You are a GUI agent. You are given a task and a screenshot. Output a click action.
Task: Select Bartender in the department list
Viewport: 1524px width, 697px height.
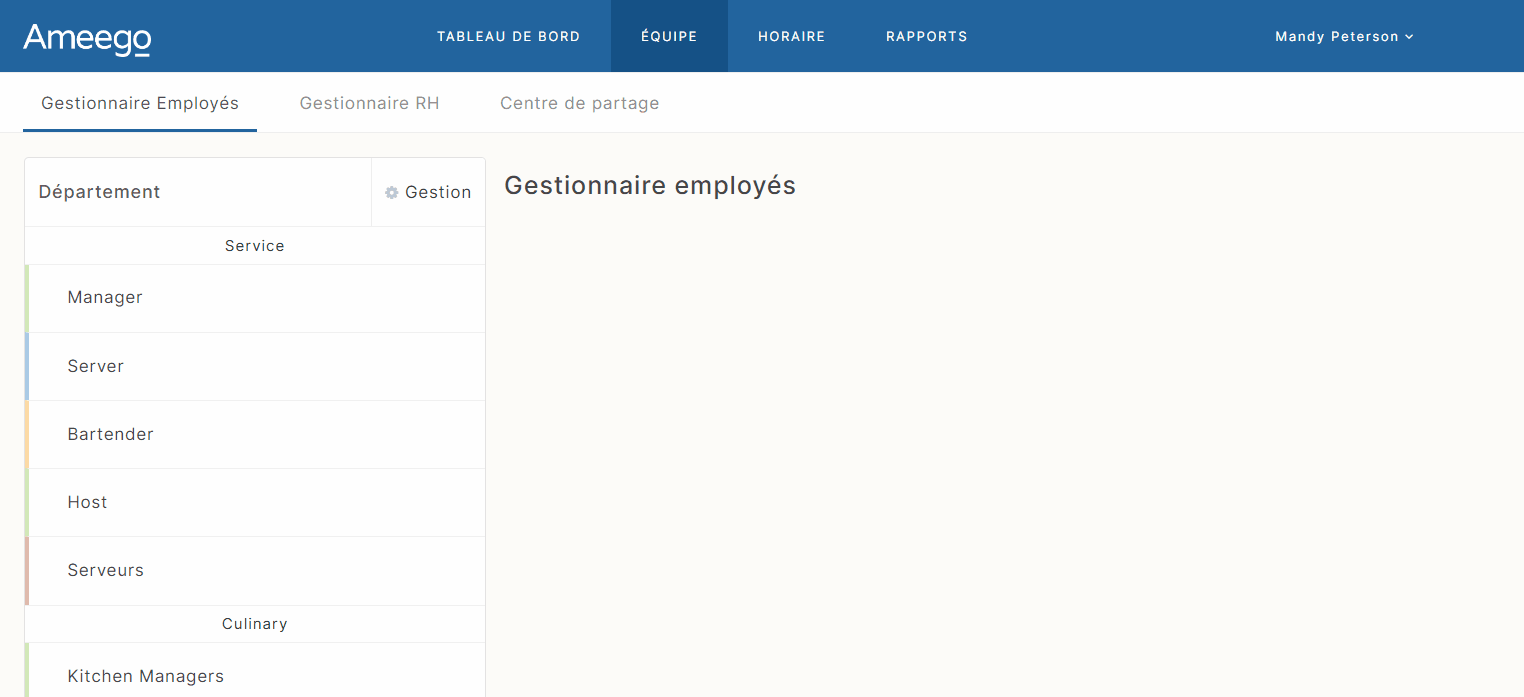pos(110,434)
